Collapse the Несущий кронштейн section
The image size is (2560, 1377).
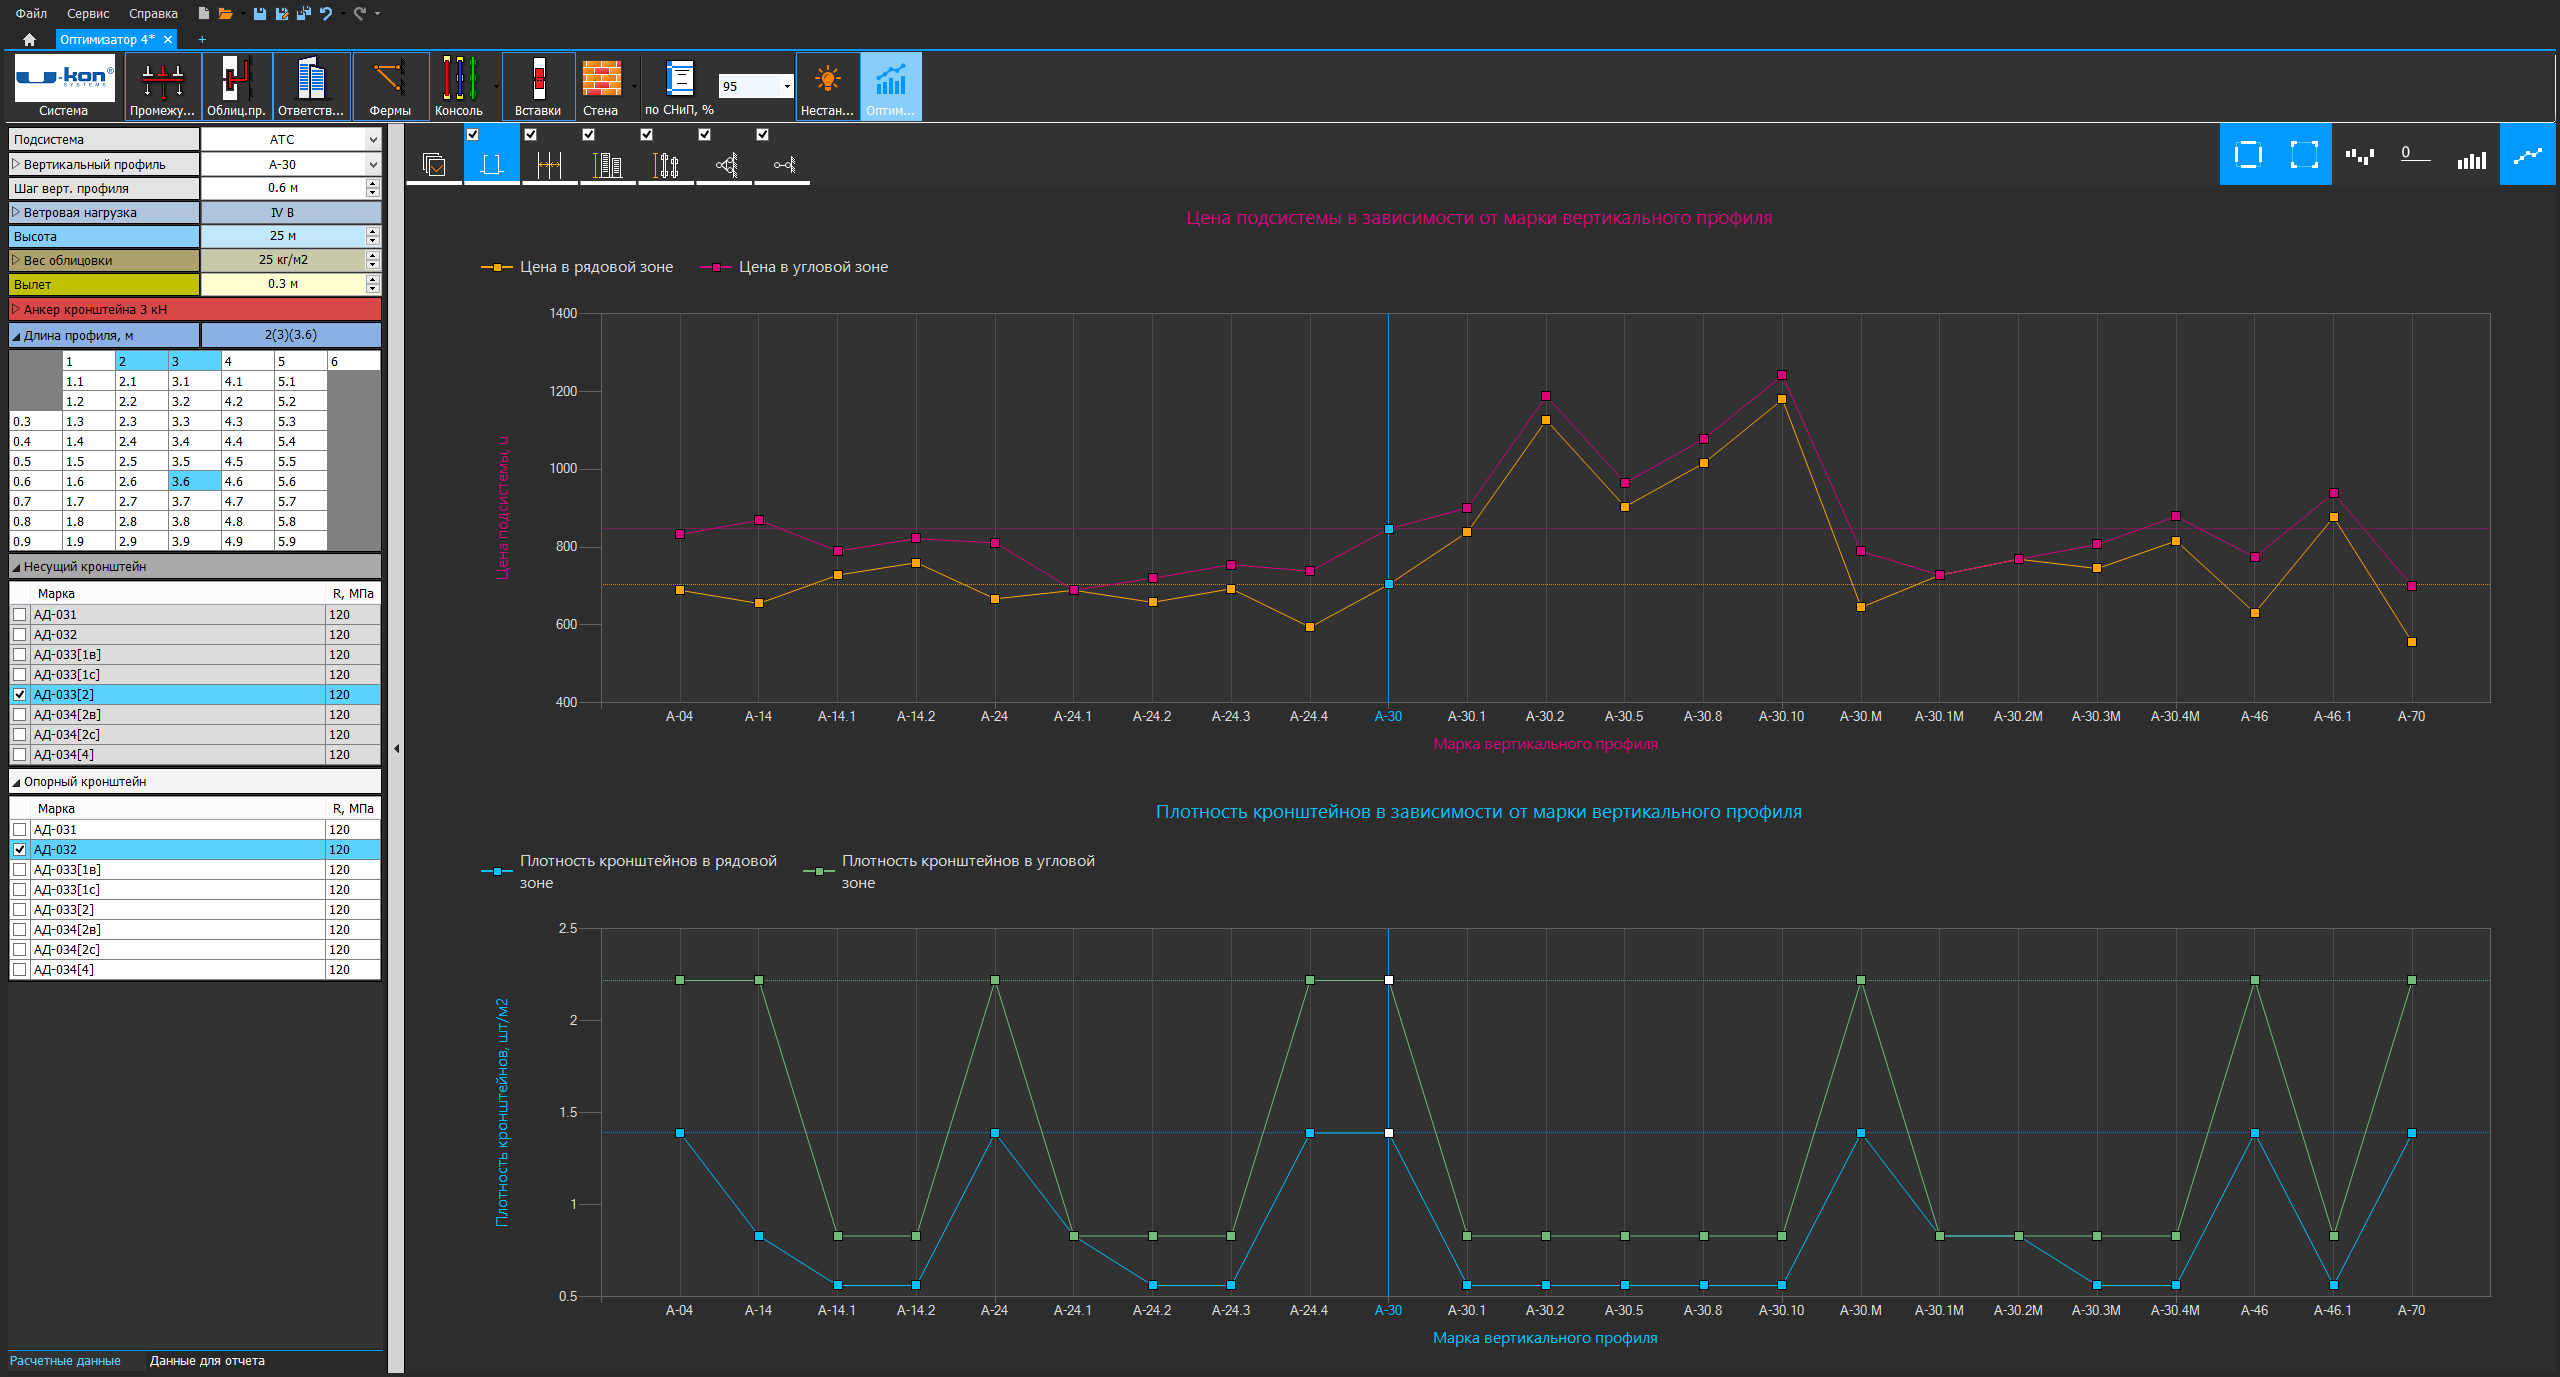(16, 567)
